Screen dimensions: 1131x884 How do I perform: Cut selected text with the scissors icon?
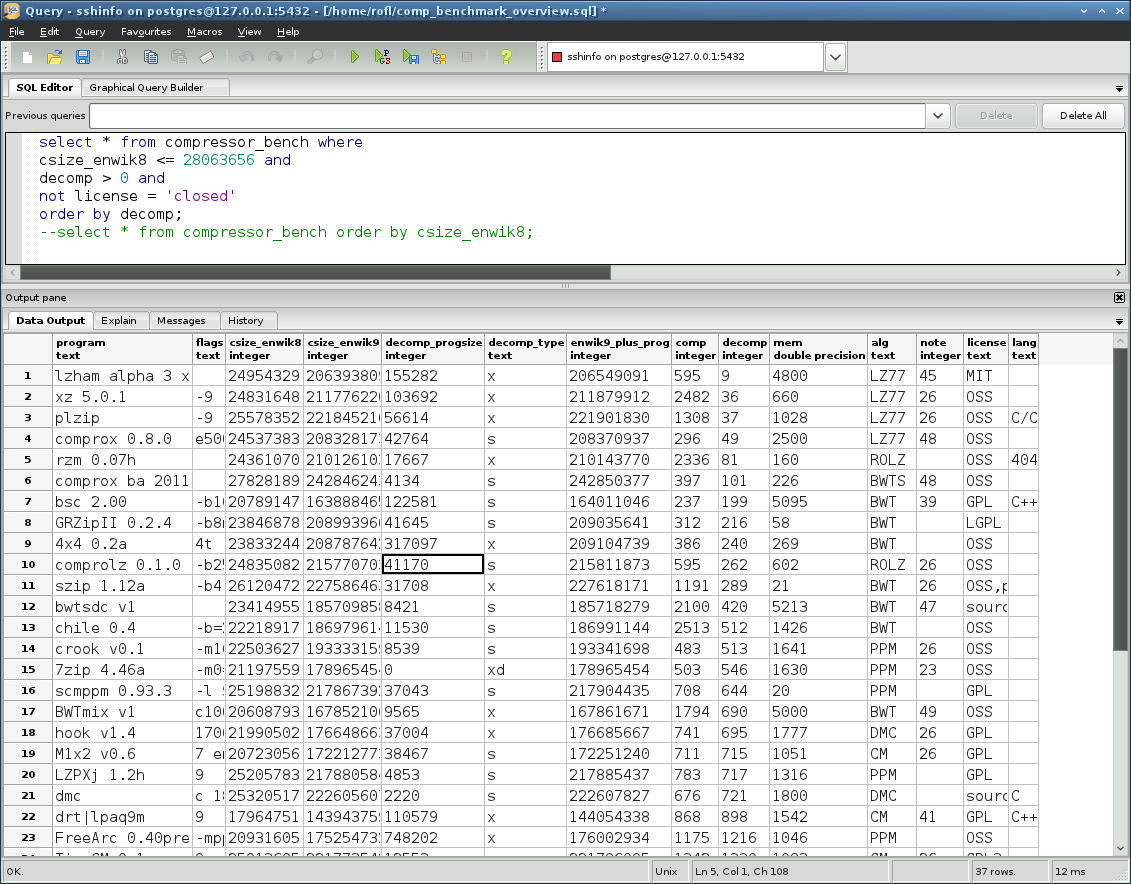click(x=122, y=57)
